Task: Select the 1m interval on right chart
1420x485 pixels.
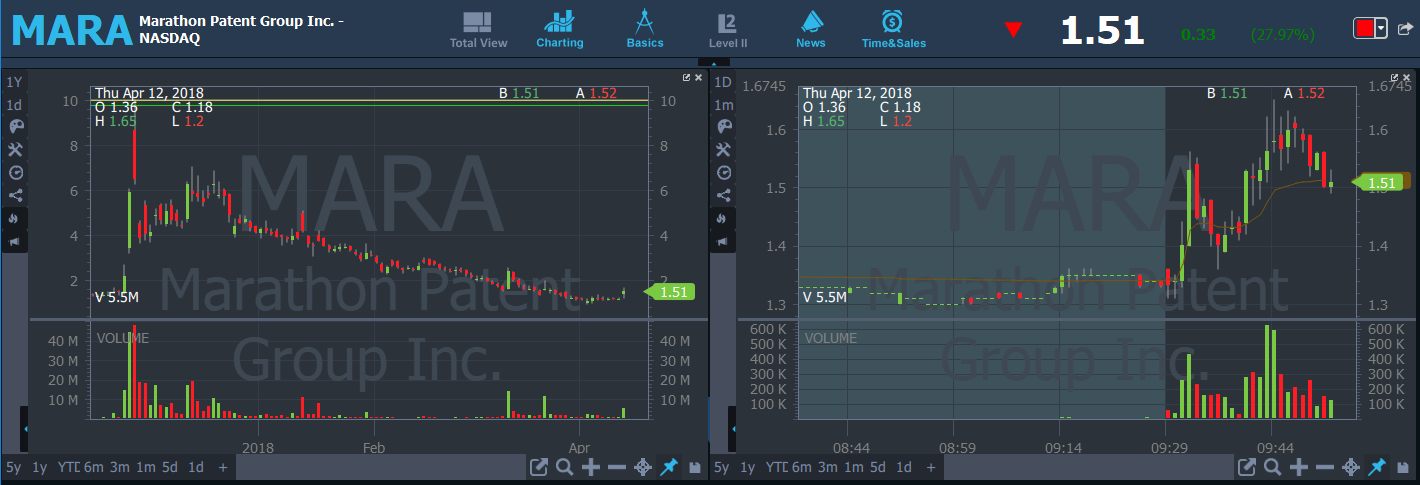Action: 724,105
